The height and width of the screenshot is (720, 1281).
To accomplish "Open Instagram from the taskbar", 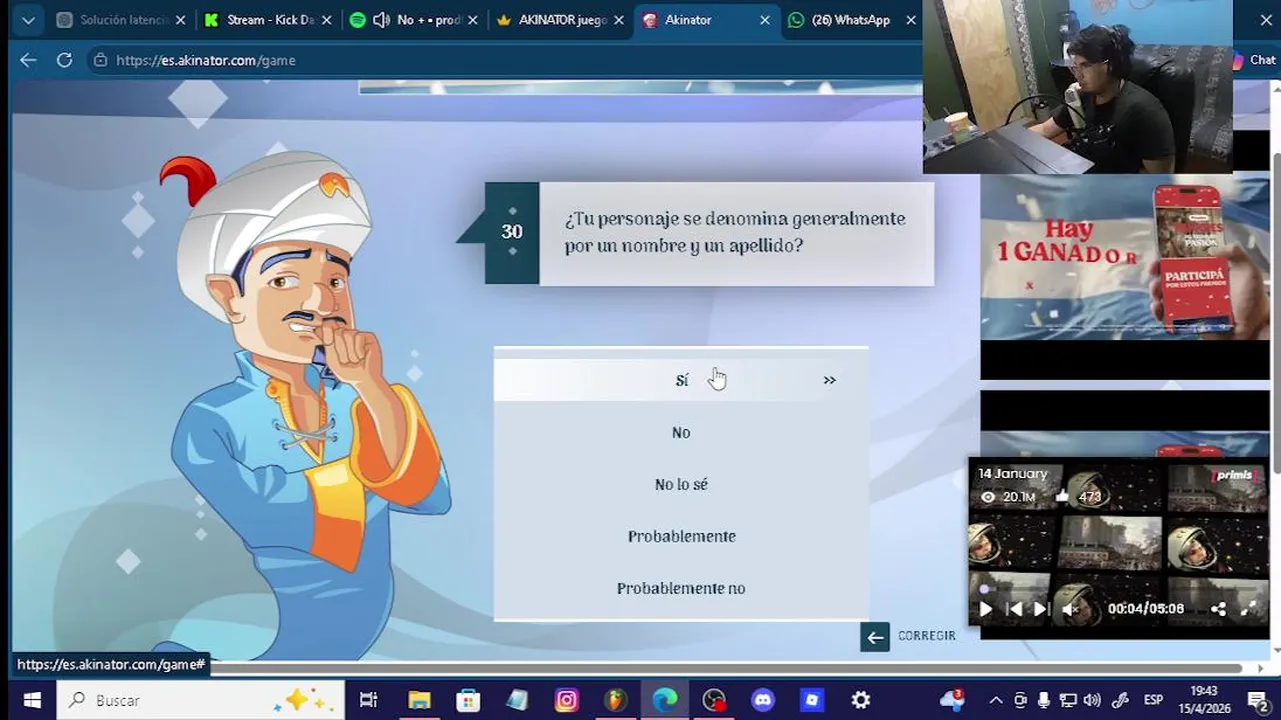I will (x=567, y=700).
